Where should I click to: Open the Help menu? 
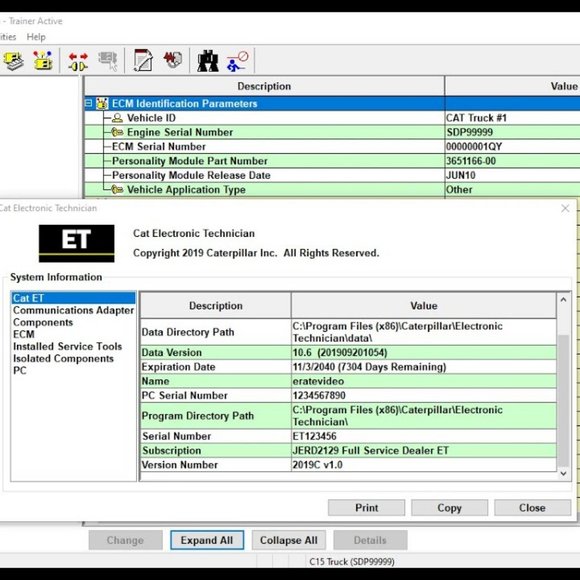pyautogui.click(x=36, y=37)
